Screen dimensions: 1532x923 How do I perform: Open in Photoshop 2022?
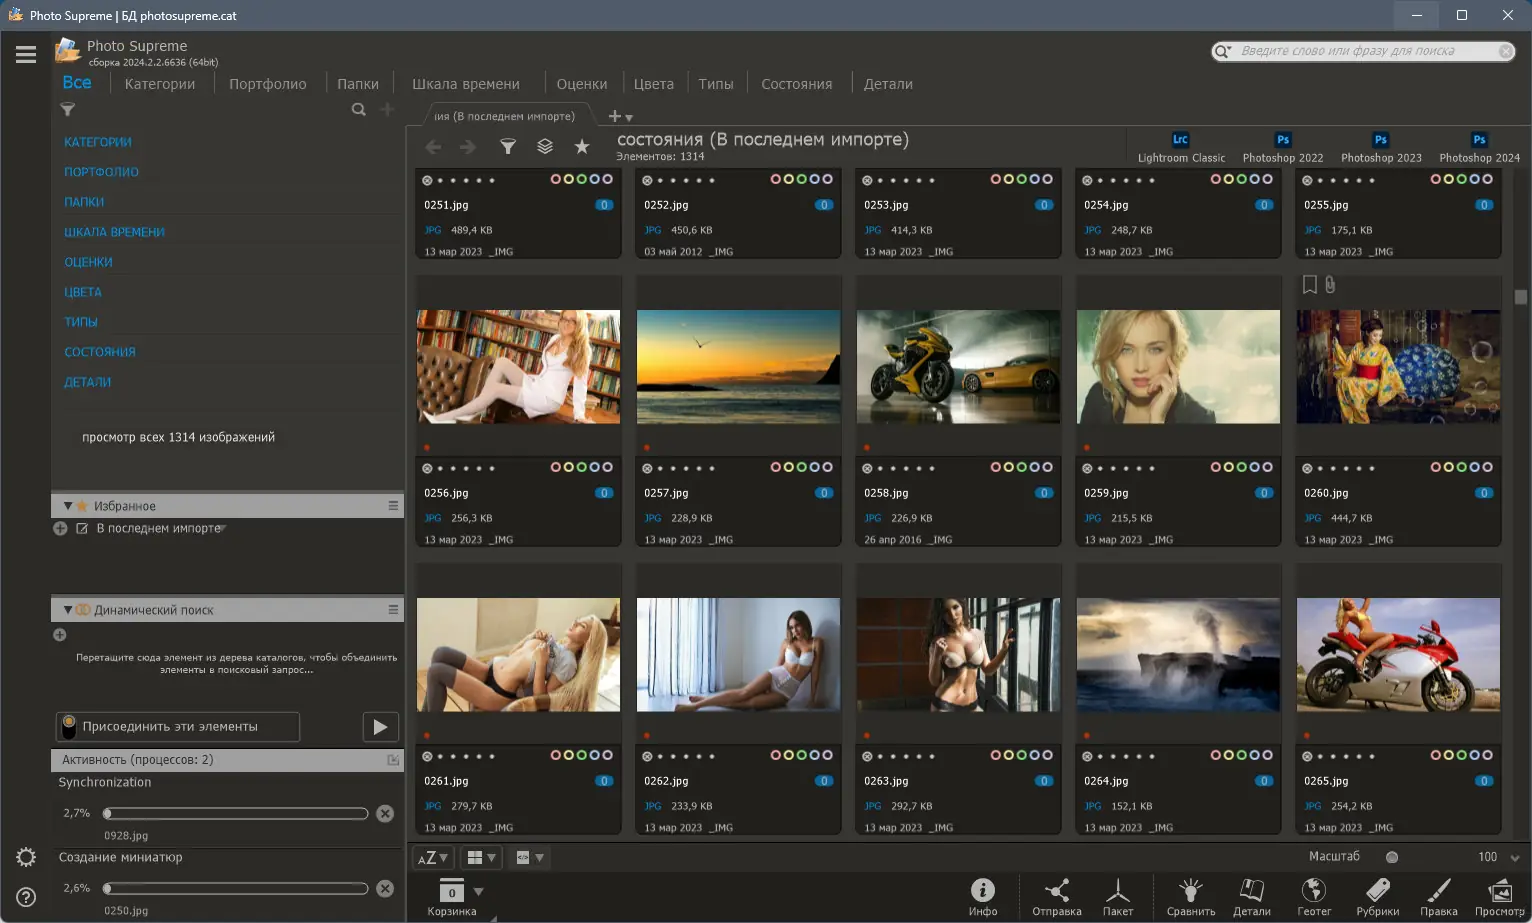[x=1283, y=147]
